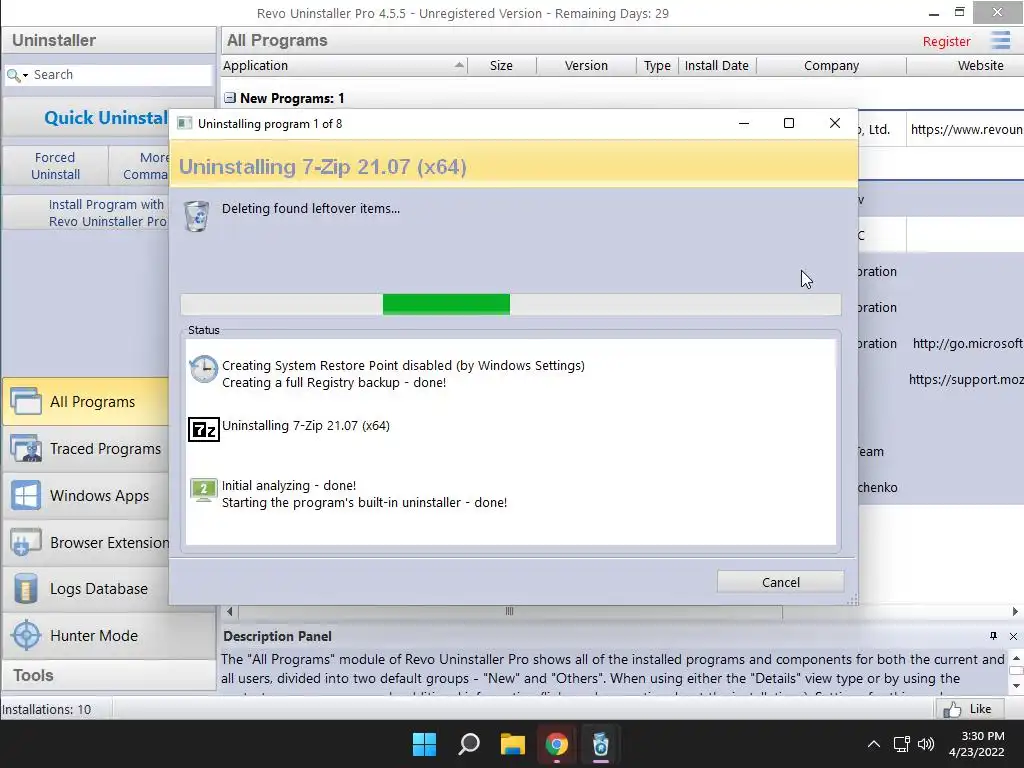The image size is (1024, 768).
Task: Open Google Chrome from the taskbar
Action: (556, 744)
